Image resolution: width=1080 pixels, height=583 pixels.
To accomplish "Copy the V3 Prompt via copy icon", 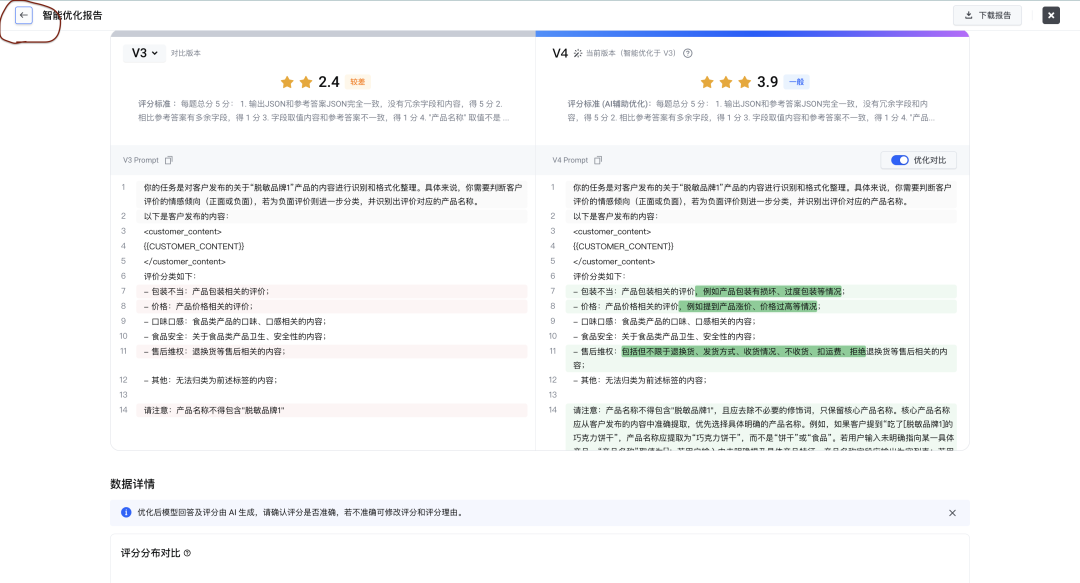I will (x=169, y=160).
